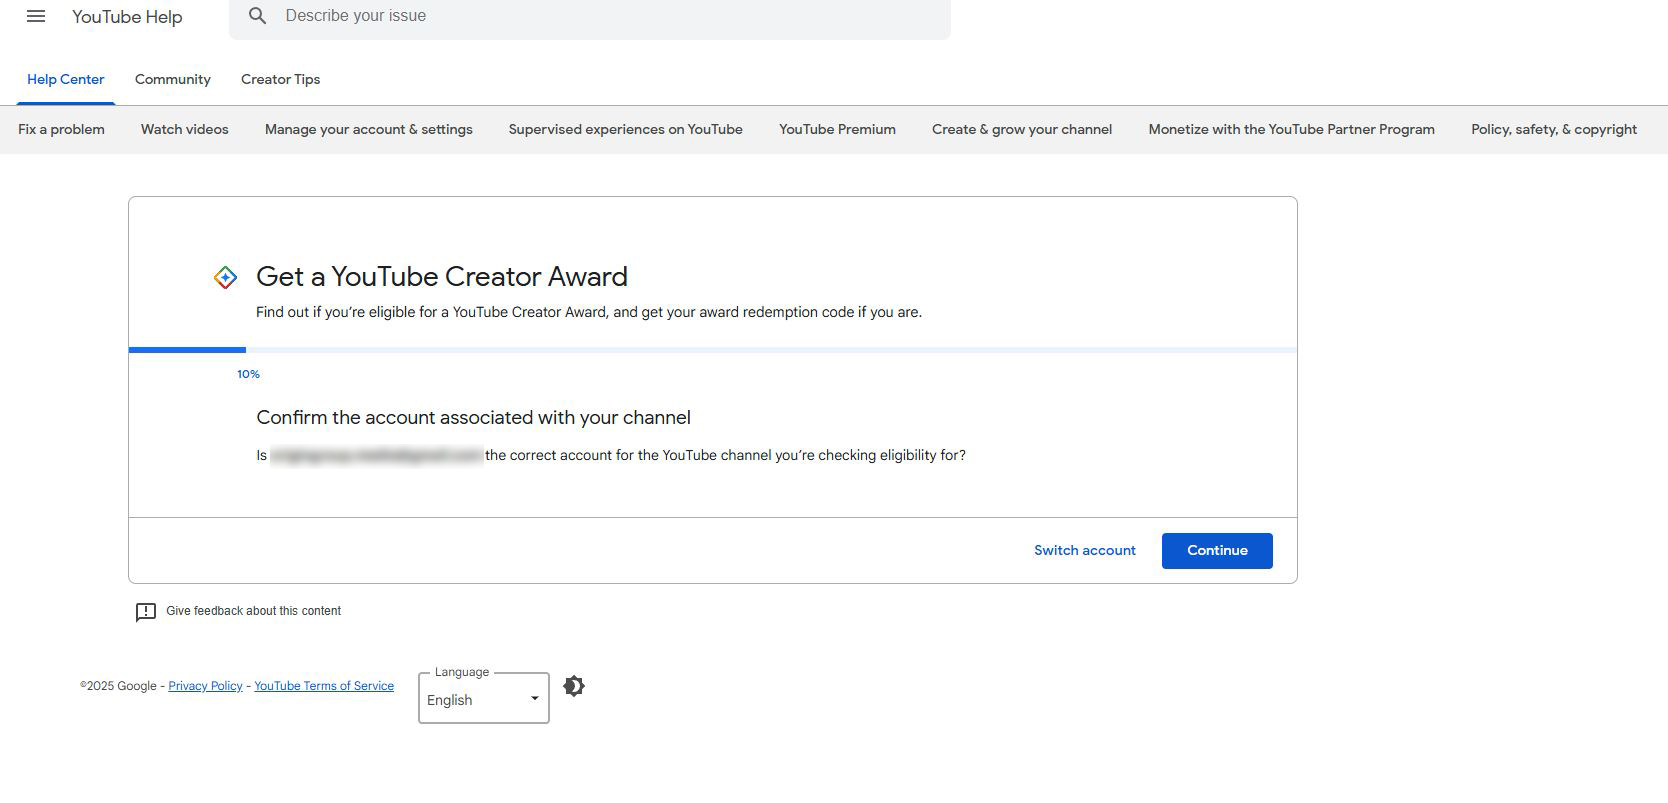Image resolution: width=1668 pixels, height=803 pixels.
Task: Open YouTube Terms of Service link
Action: [324, 686]
